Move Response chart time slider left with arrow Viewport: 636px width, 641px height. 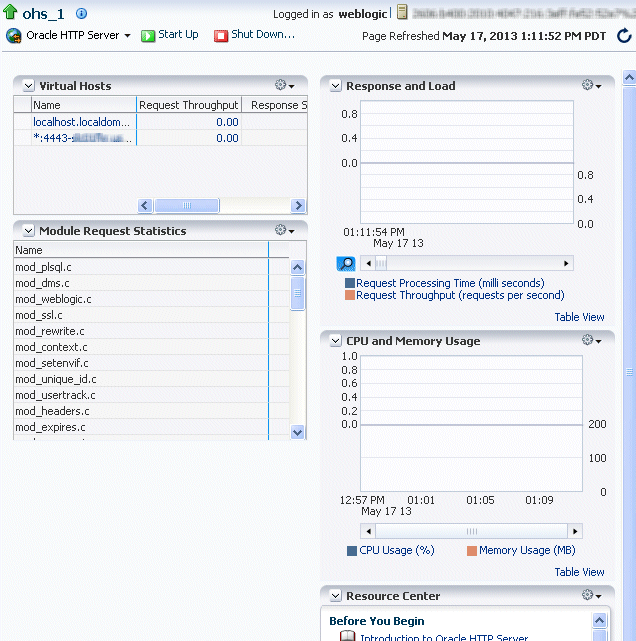tap(369, 263)
